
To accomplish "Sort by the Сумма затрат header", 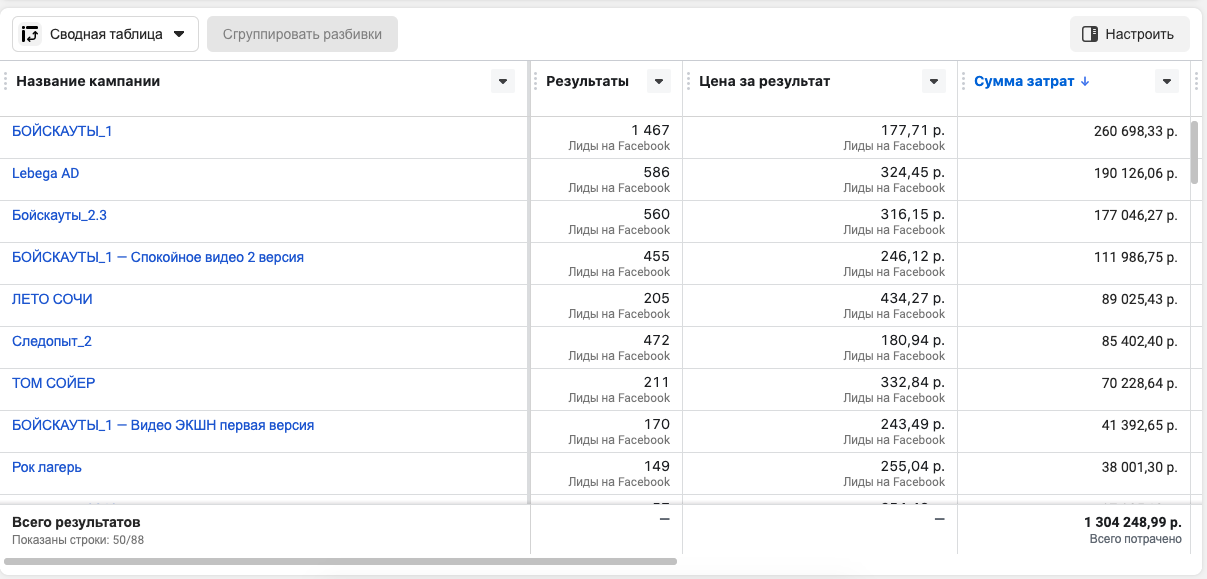I will tap(1024, 82).
